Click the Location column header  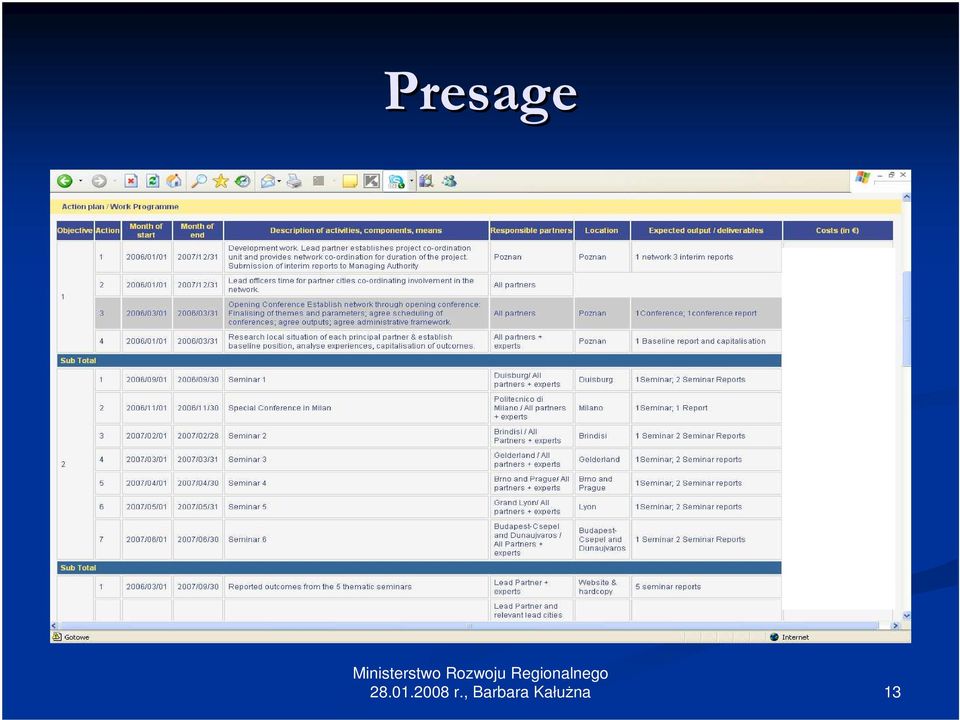pyautogui.click(x=601, y=231)
